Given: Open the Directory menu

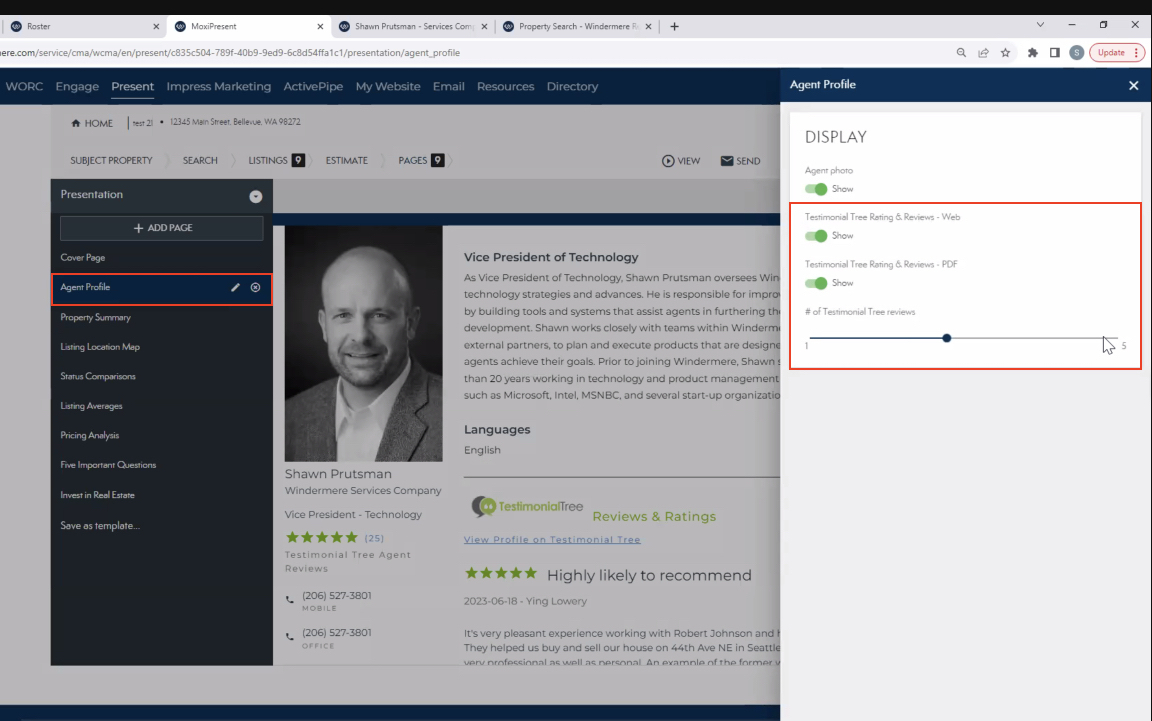Looking at the screenshot, I should [572, 87].
